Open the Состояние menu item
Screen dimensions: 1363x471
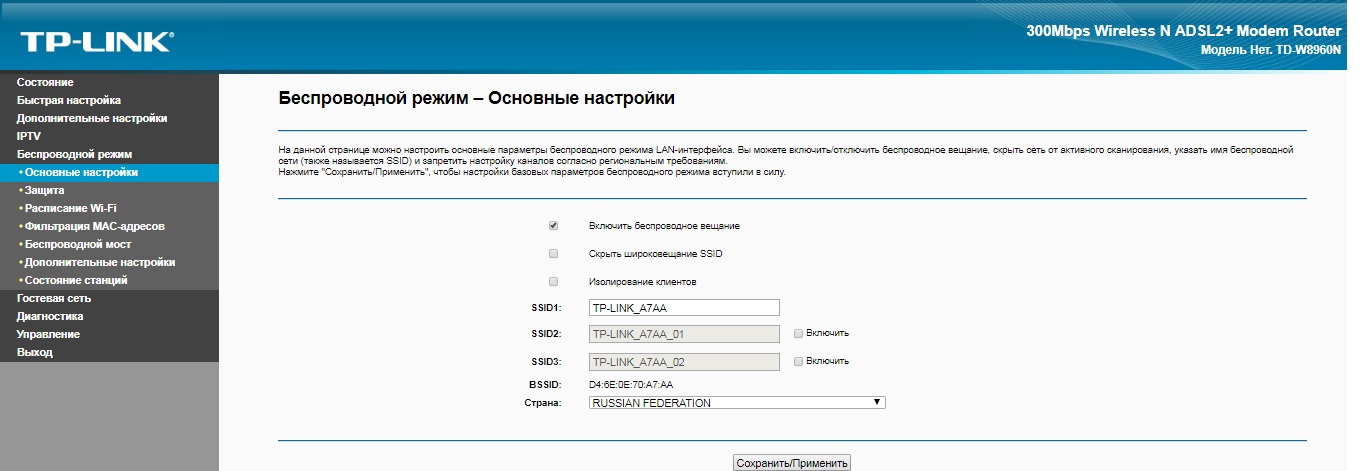click(x=45, y=82)
